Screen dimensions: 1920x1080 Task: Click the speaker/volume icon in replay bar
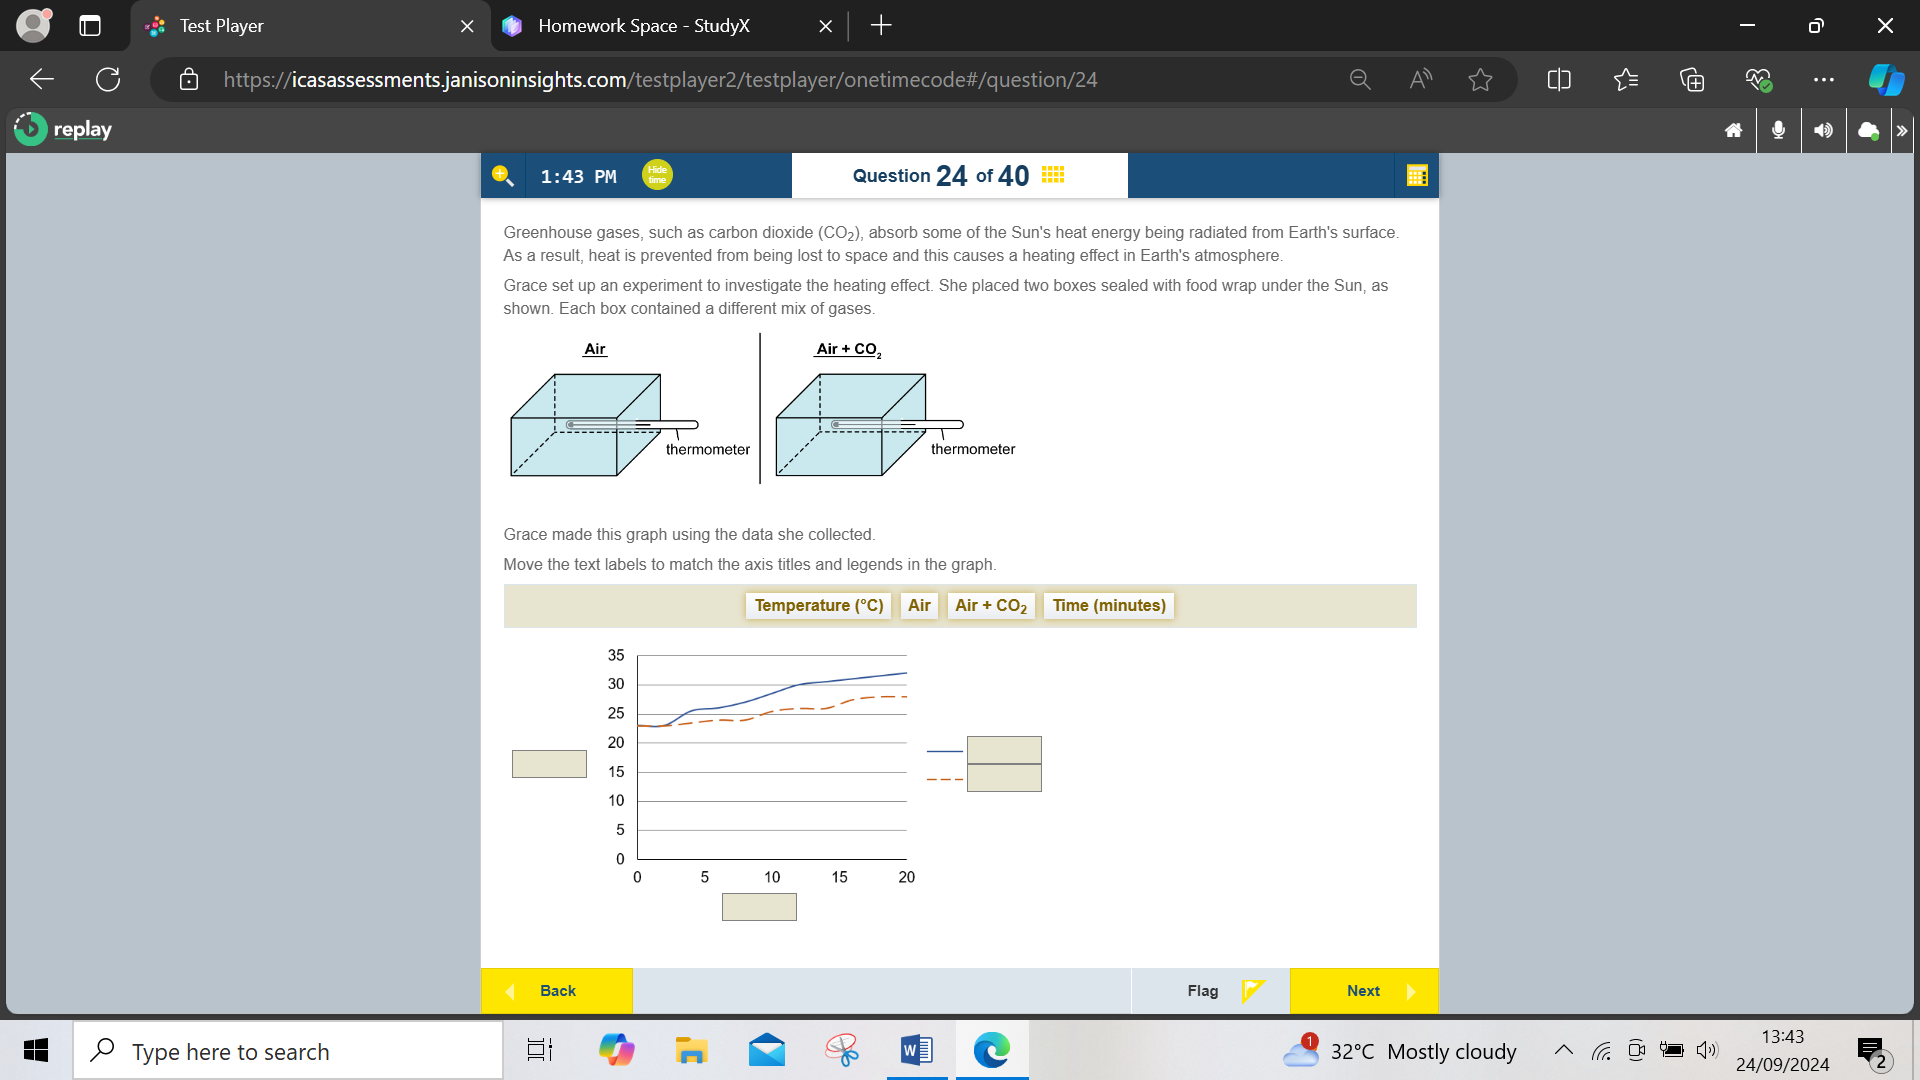(1824, 131)
